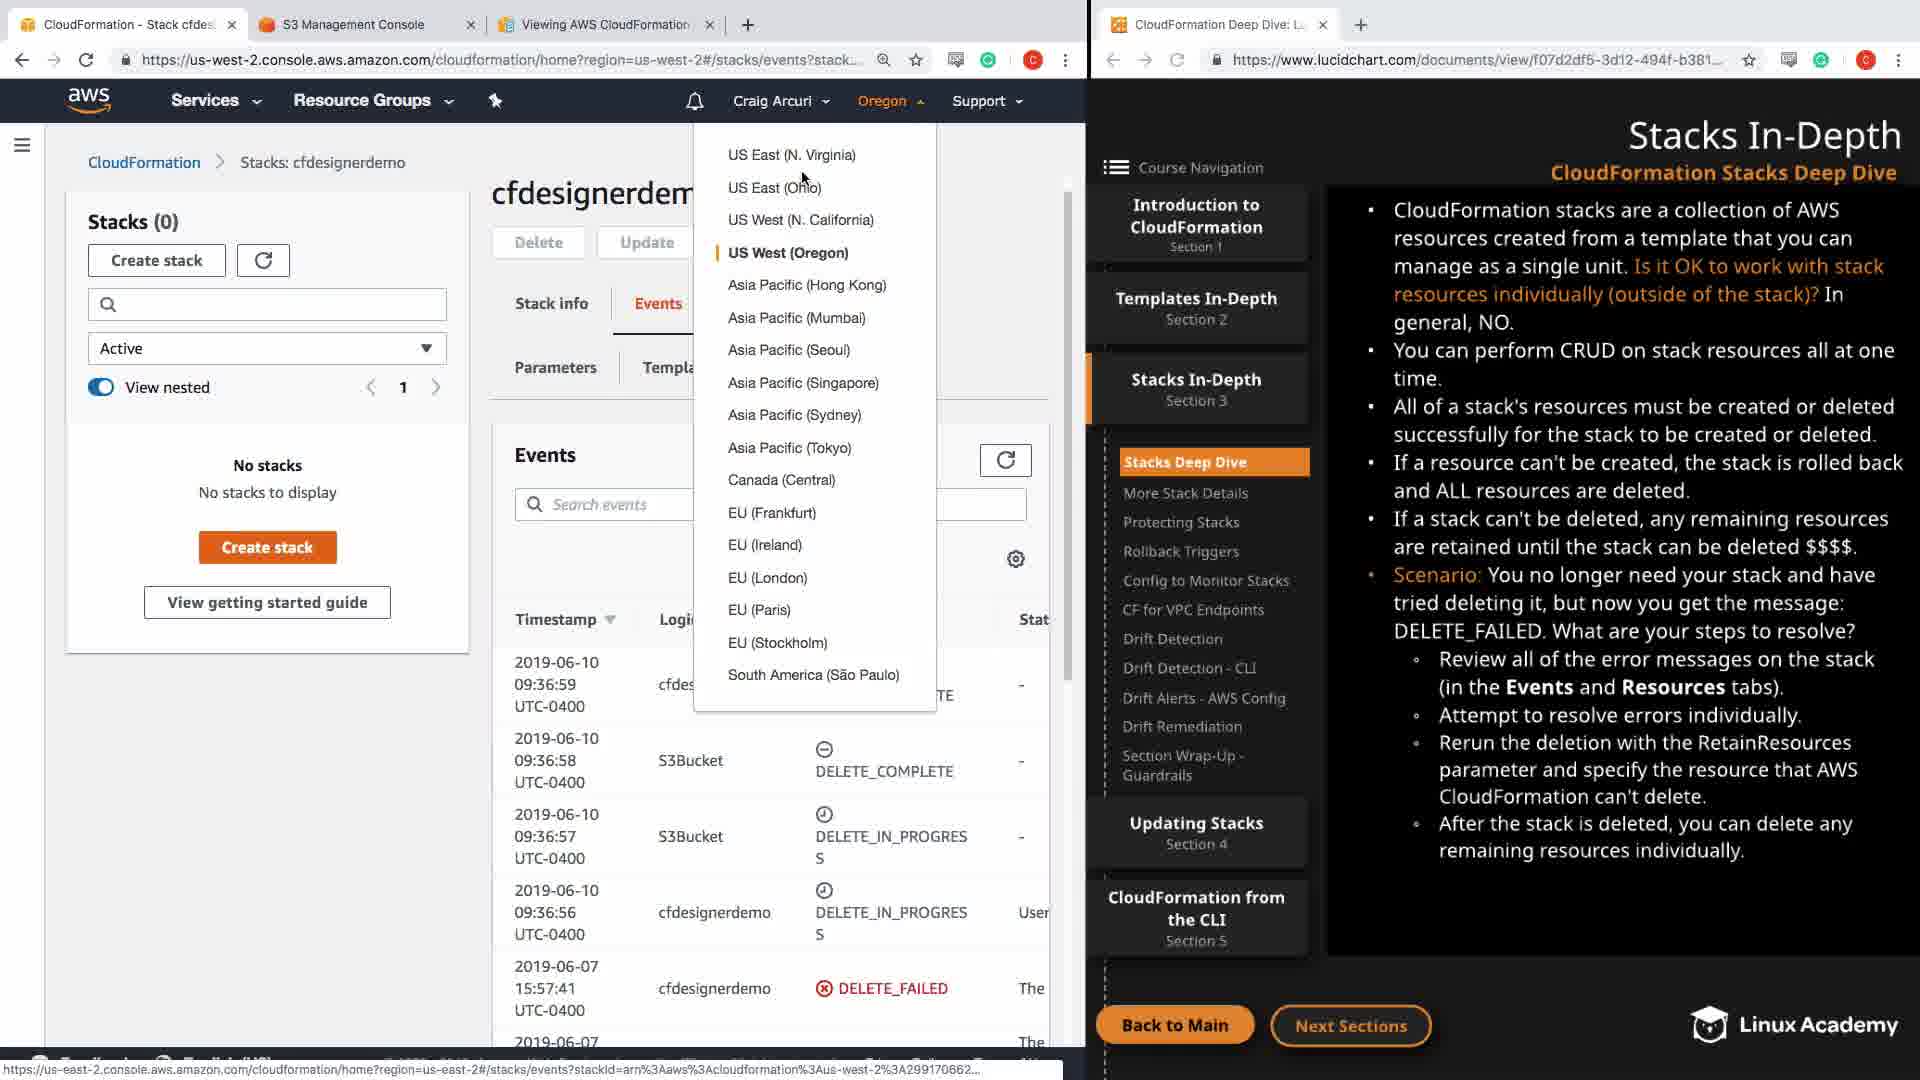Expand the Services menu
Viewport: 1920px width, 1080px height.
click(216, 101)
